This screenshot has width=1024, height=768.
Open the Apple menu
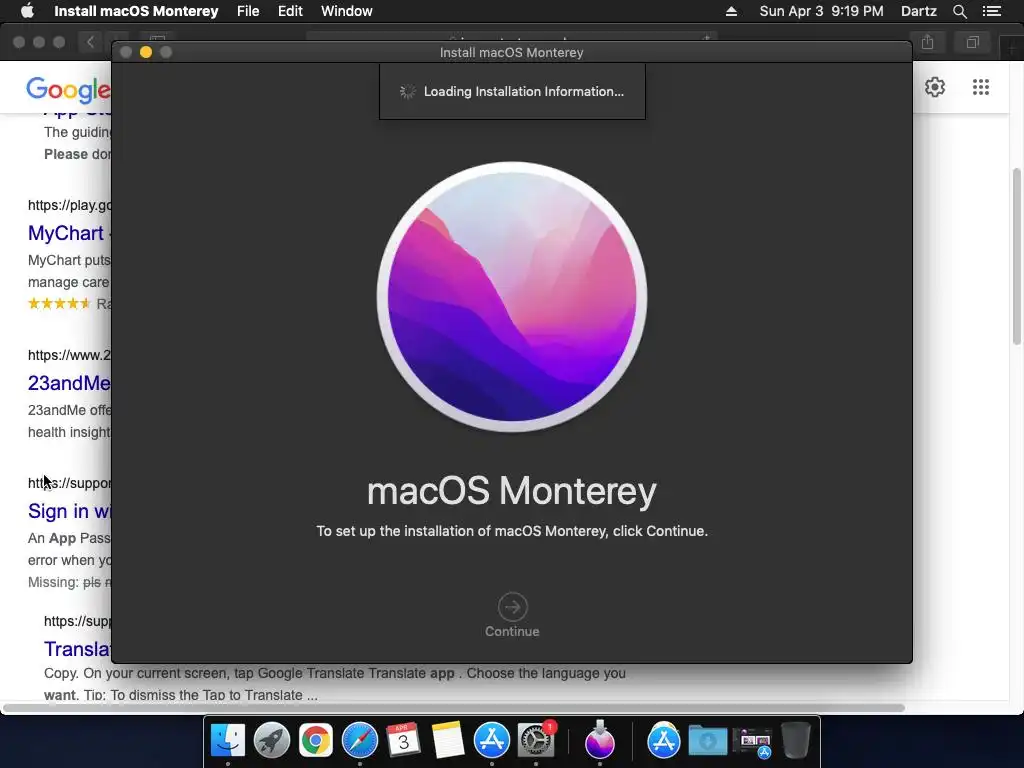point(27,11)
